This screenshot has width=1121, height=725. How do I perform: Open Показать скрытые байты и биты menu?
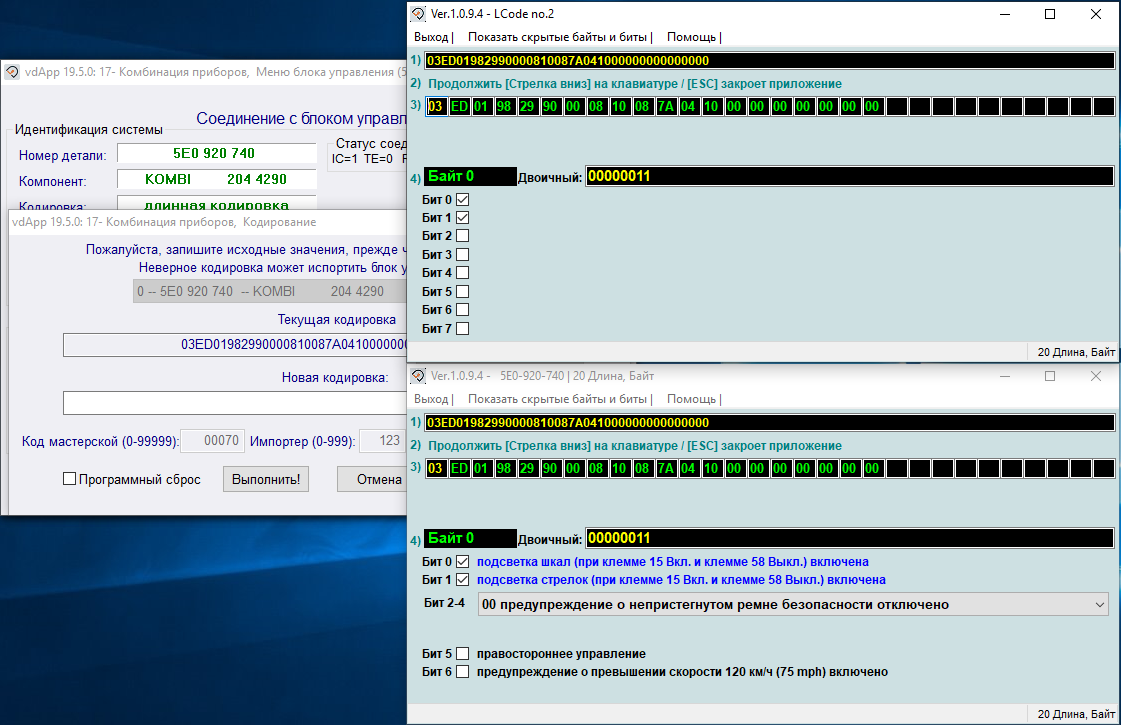coord(557,37)
